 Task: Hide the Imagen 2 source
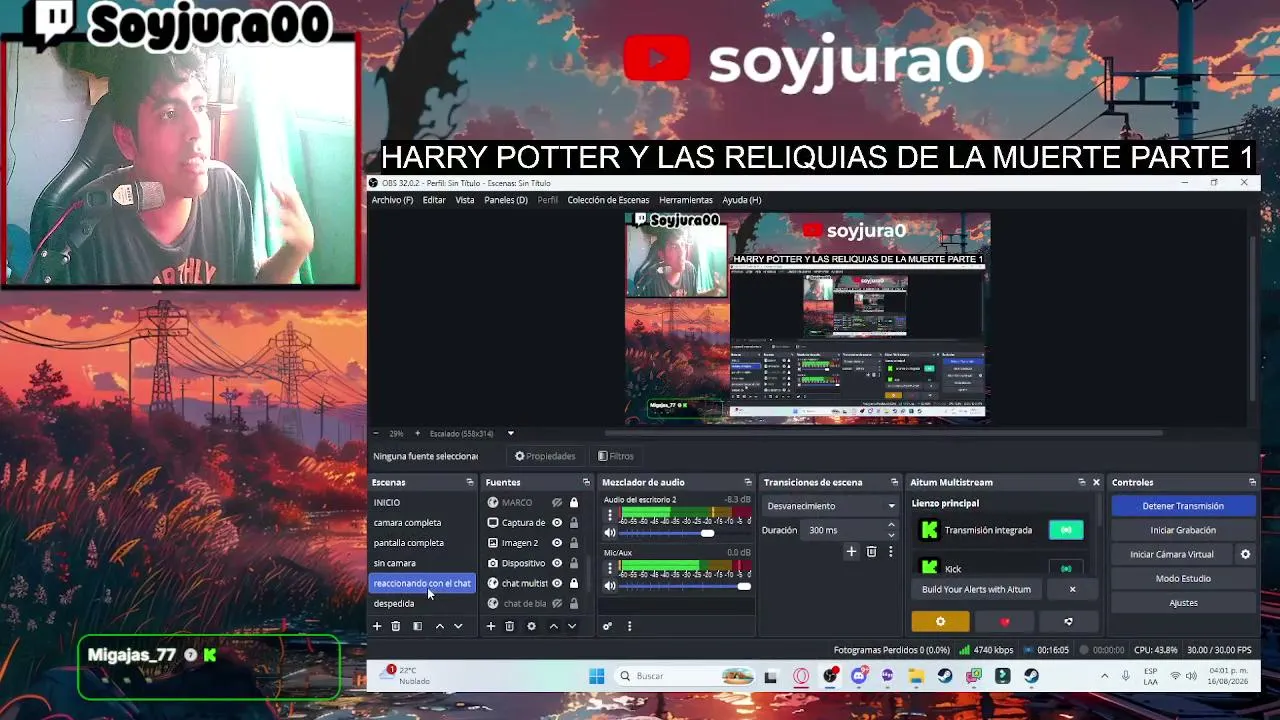pos(557,543)
